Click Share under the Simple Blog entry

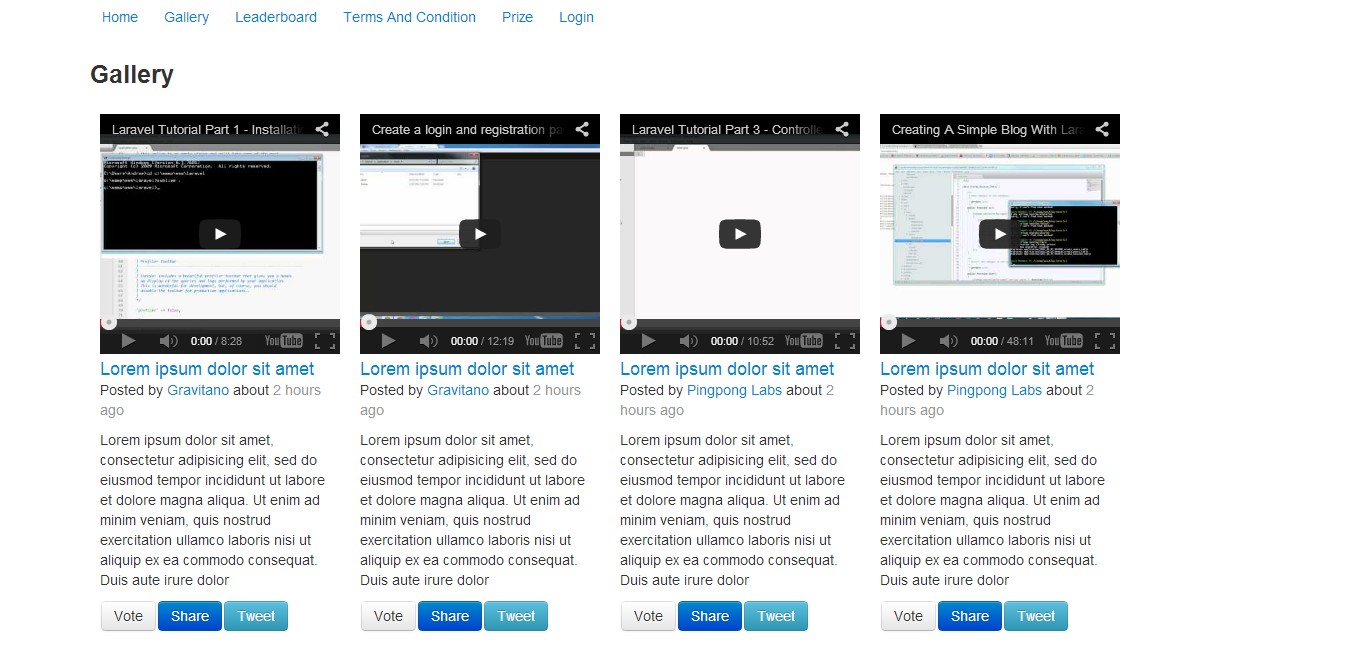(970, 616)
